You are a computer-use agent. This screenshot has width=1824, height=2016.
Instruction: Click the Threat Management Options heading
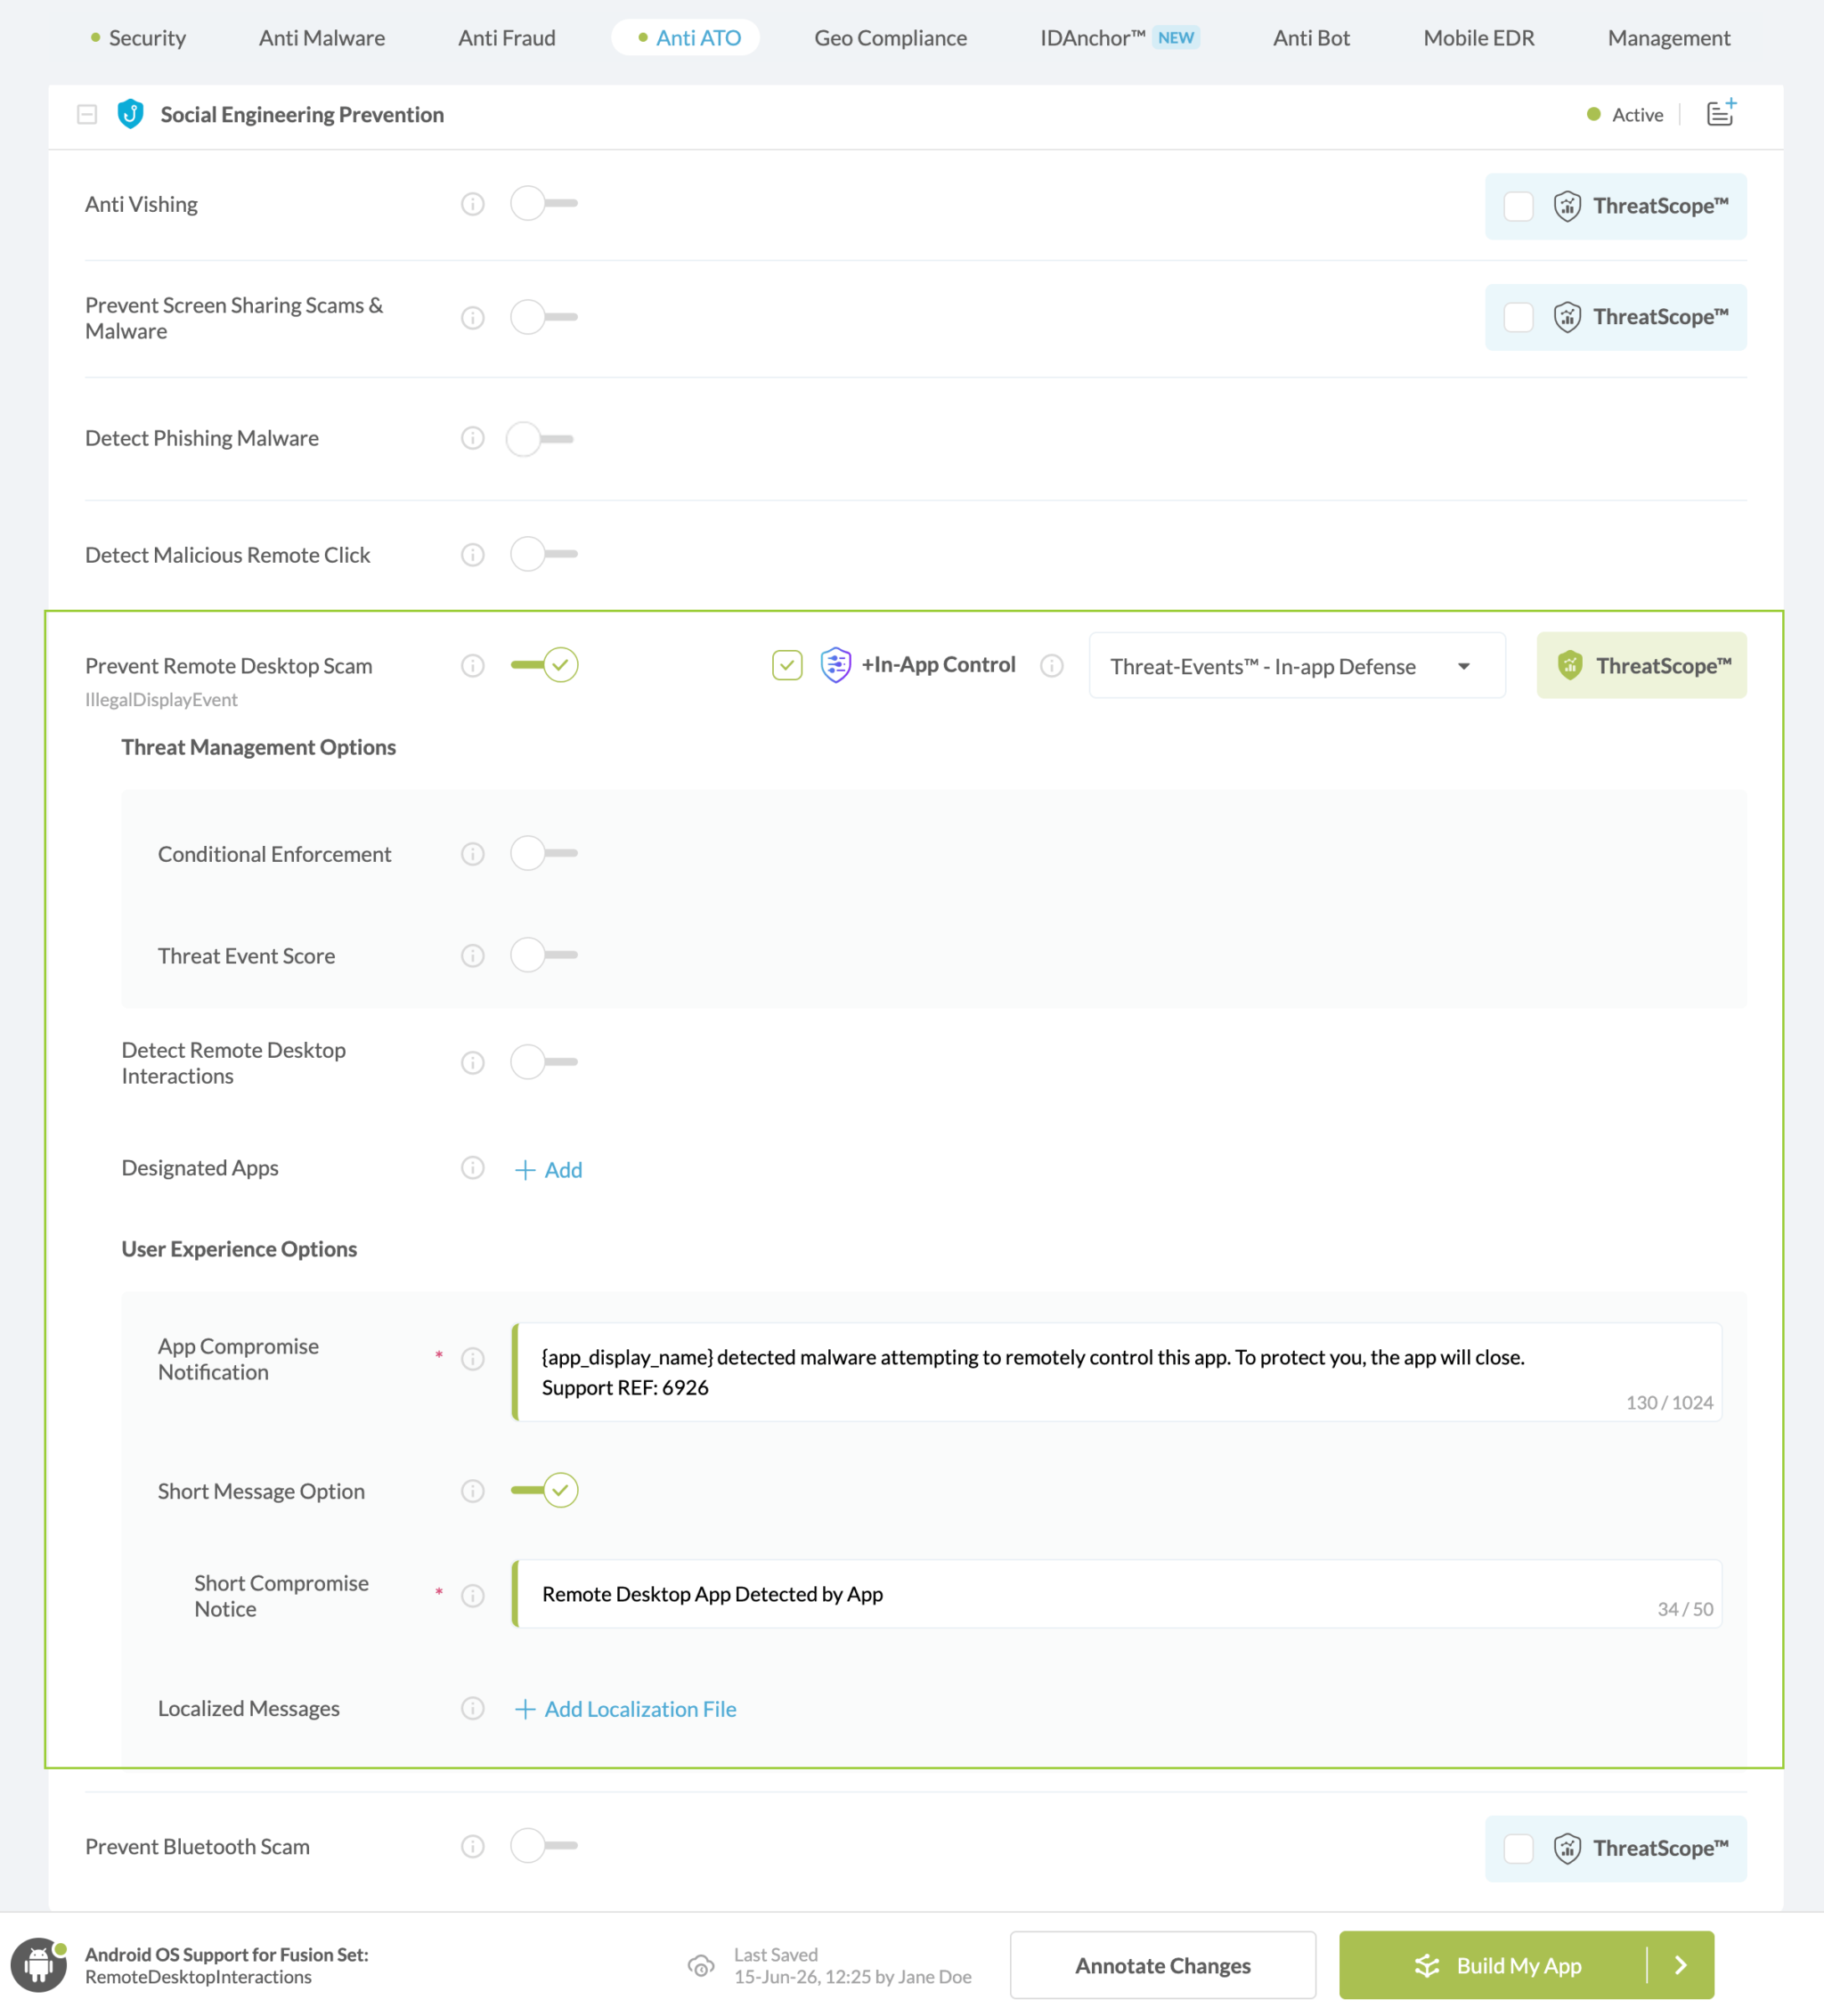(258, 747)
